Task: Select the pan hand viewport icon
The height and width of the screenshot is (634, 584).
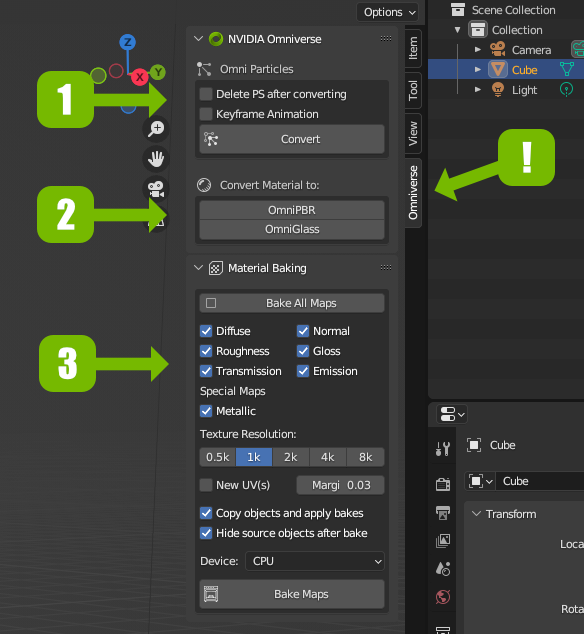Action: [156, 159]
